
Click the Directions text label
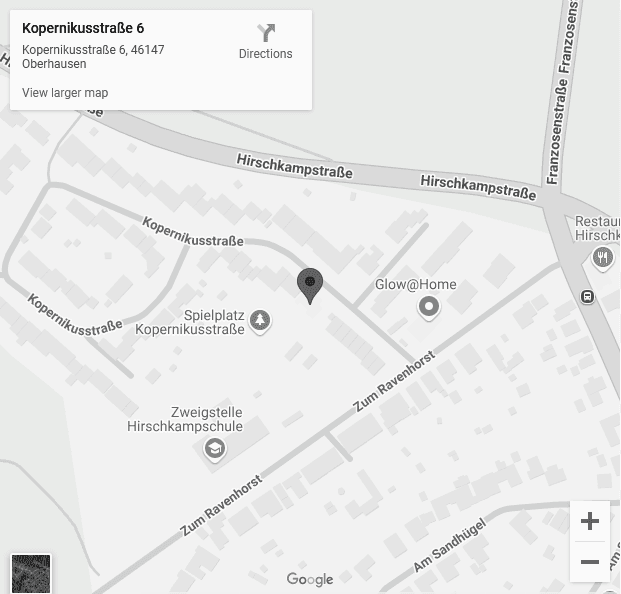(266, 54)
